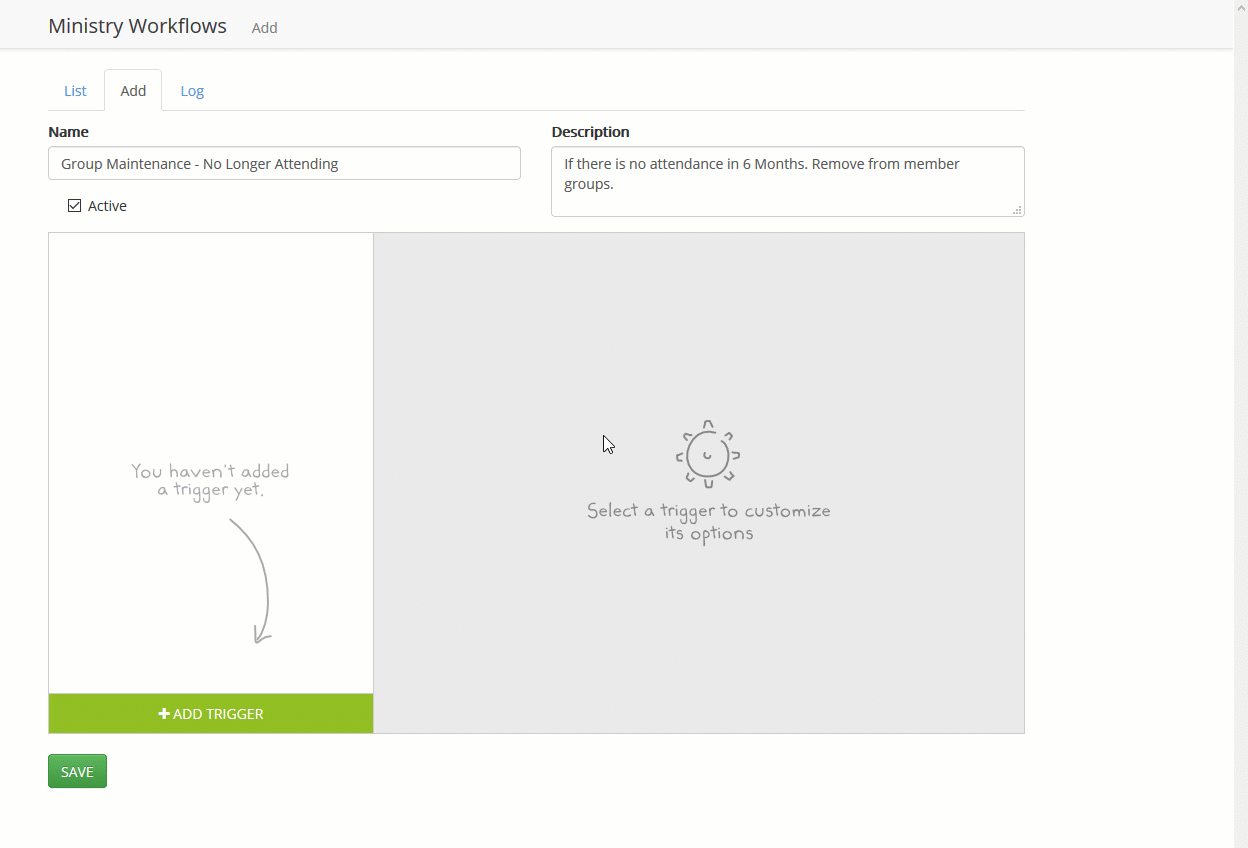
Task: Open the Log tab
Action: coord(192,91)
